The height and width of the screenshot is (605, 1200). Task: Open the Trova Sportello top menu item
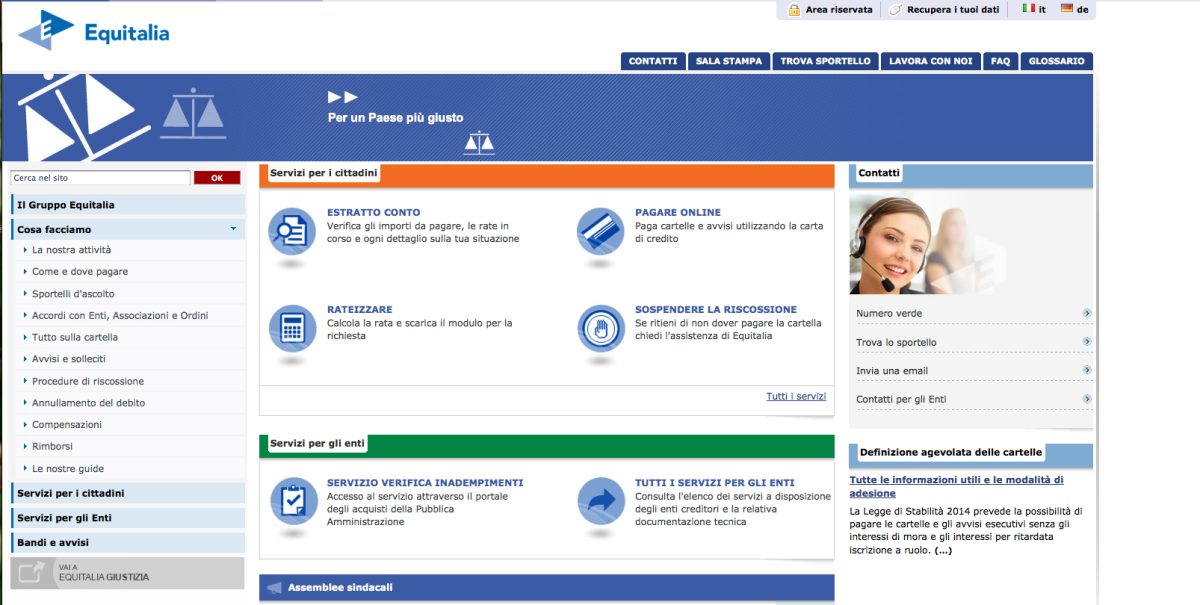click(825, 61)
